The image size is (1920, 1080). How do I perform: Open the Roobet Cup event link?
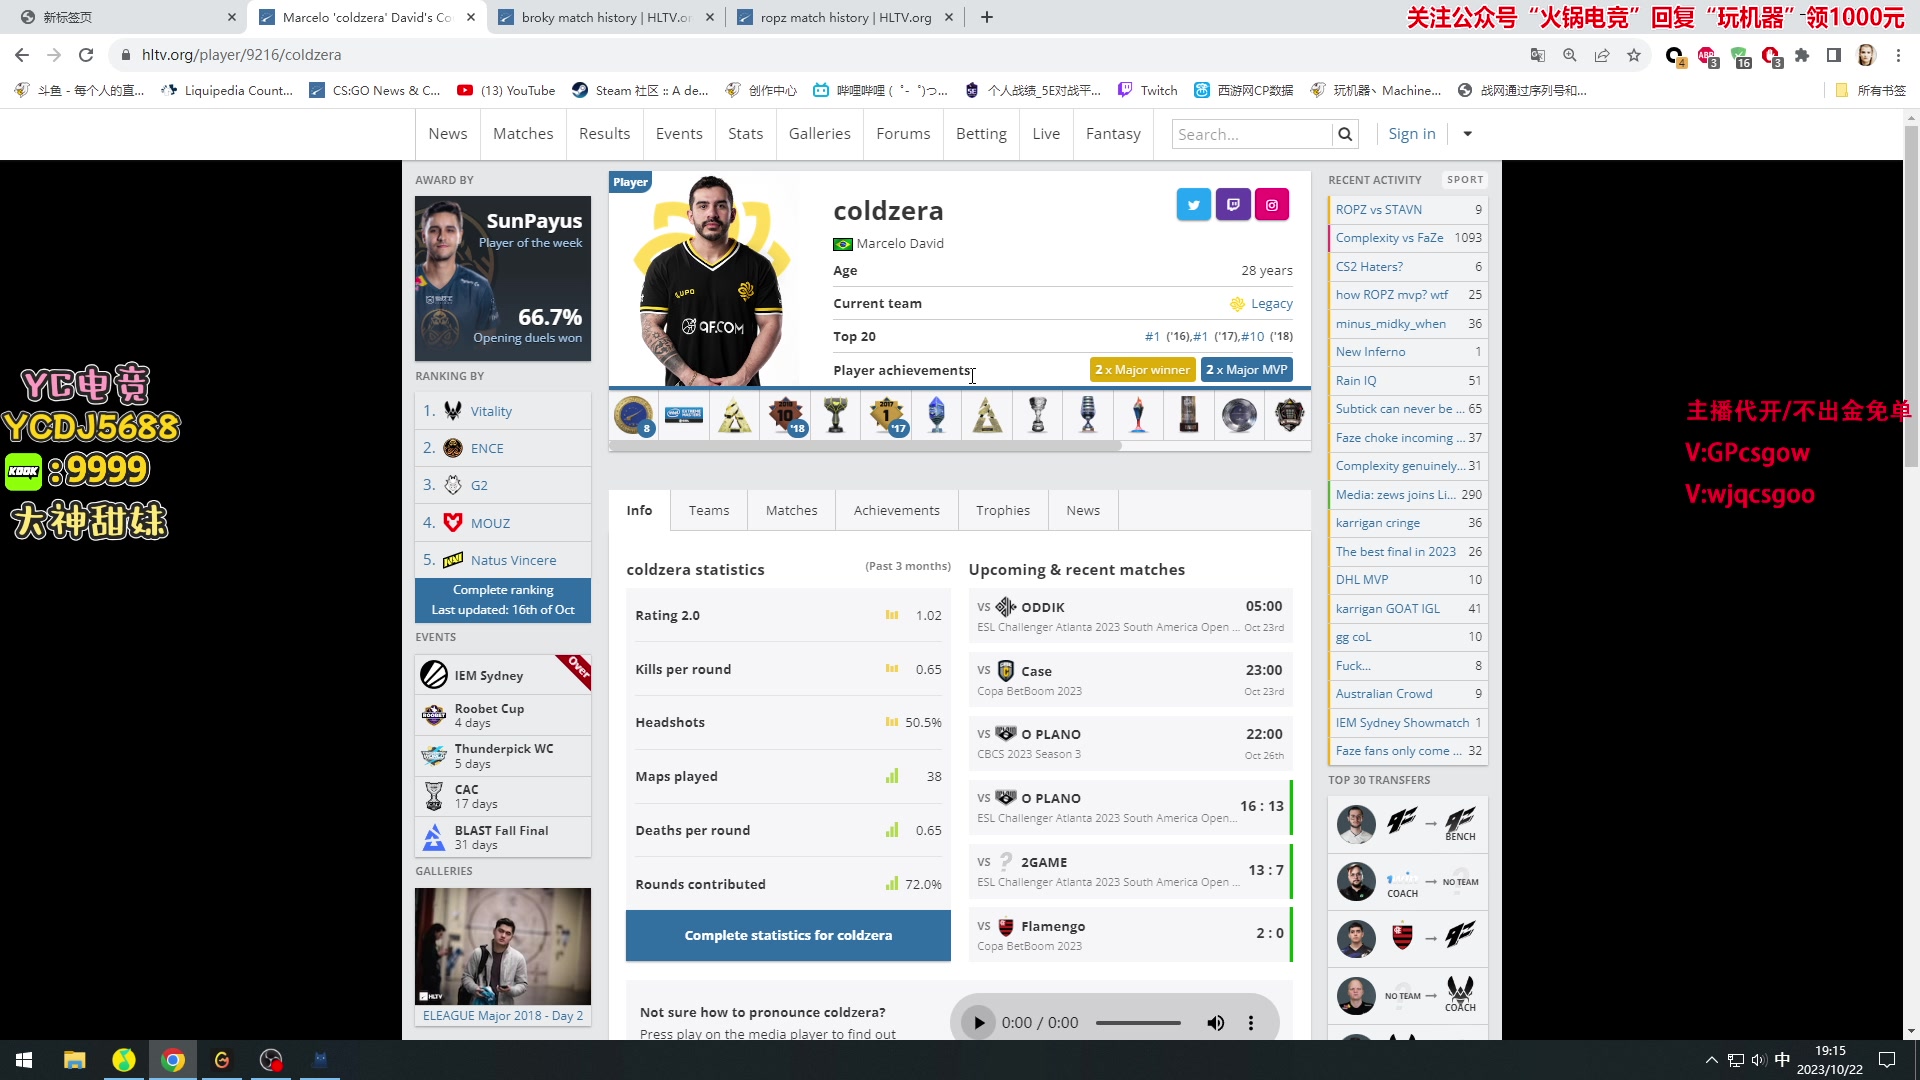pyautogui.click(x=503, y=715)
